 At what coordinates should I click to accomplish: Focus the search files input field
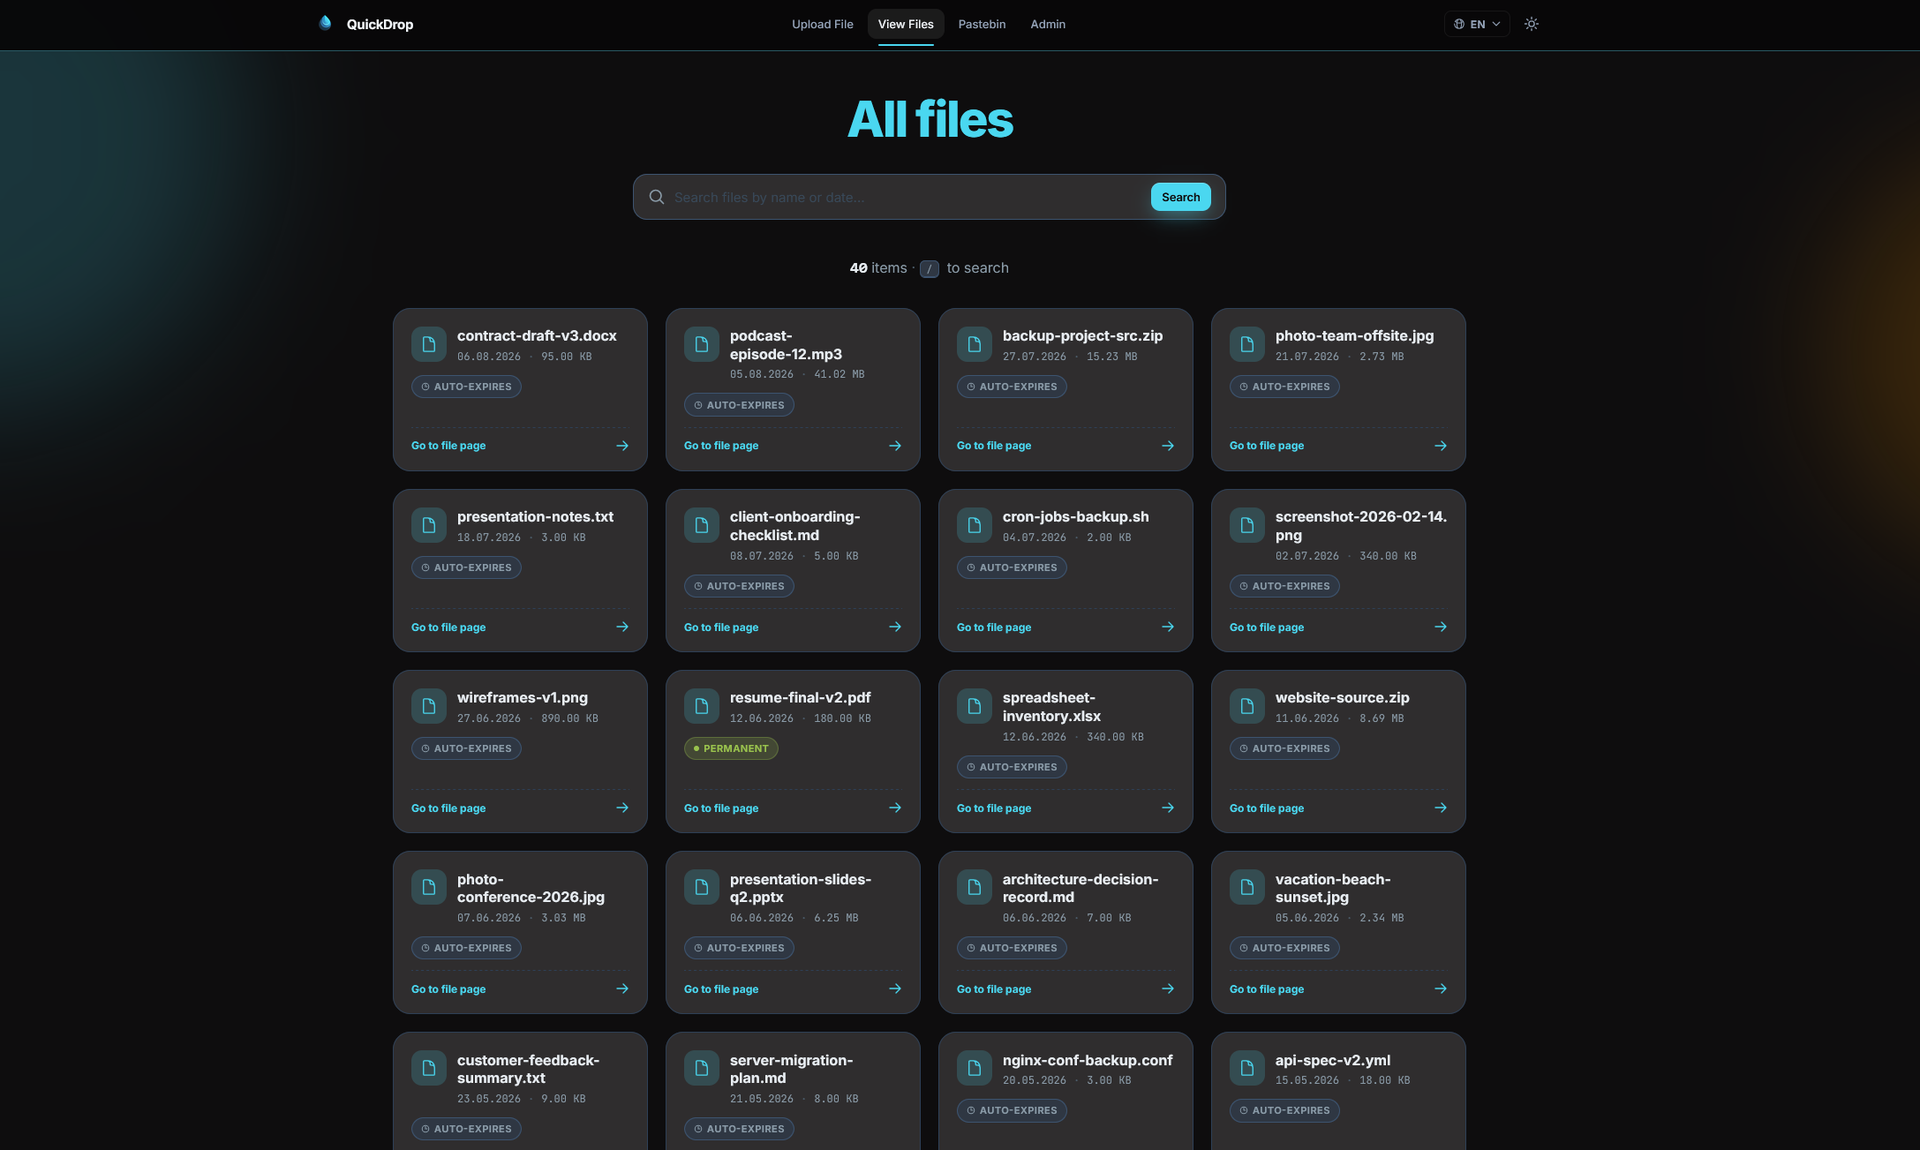click(906, 197)
